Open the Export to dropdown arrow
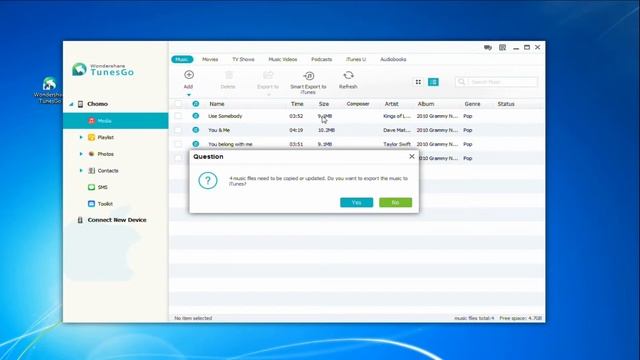The height and width of the screenshot is (360, 640). (x=268, y=95)
